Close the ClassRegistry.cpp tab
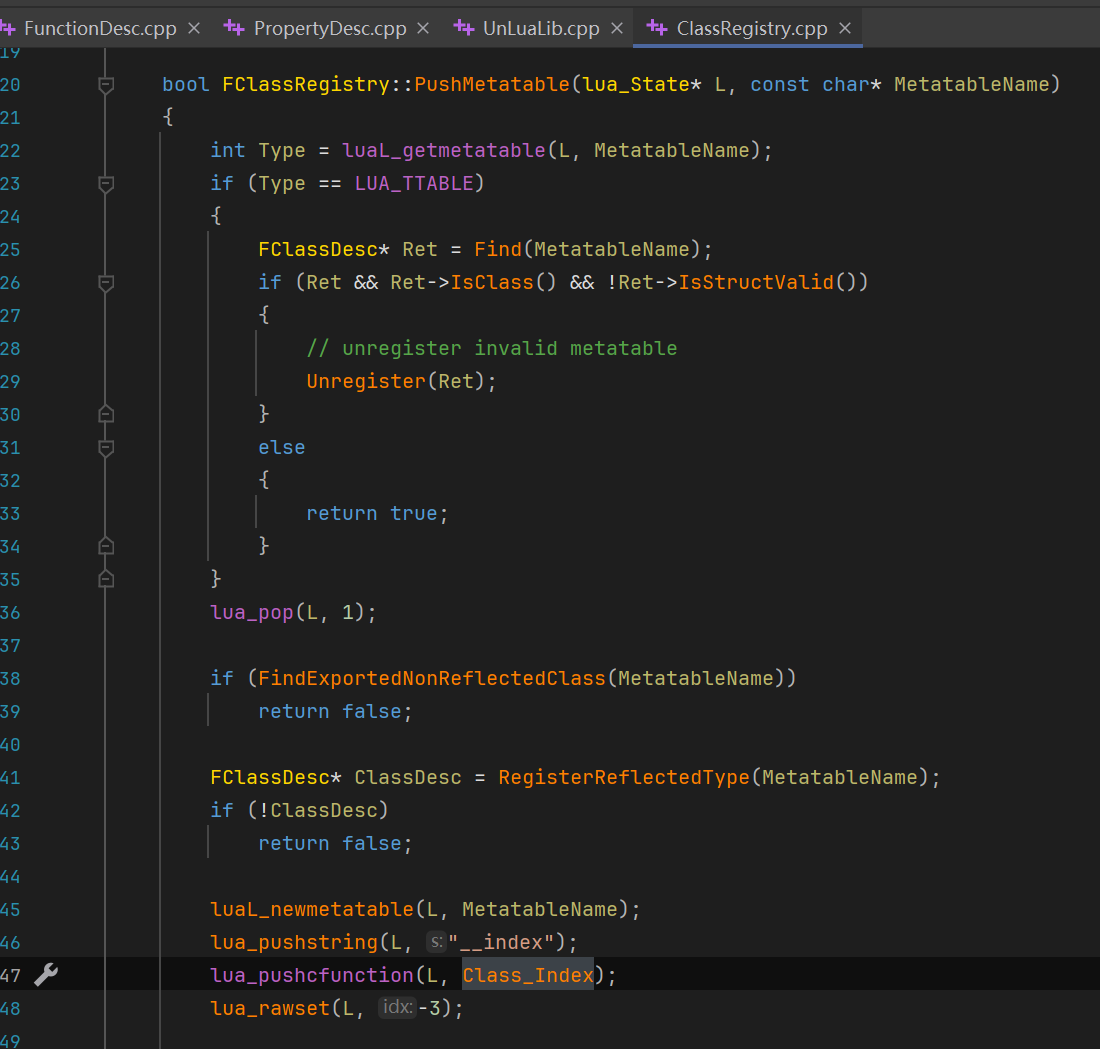The image size is (1100, 1049). pyautogui.click(x=845, y=28)
